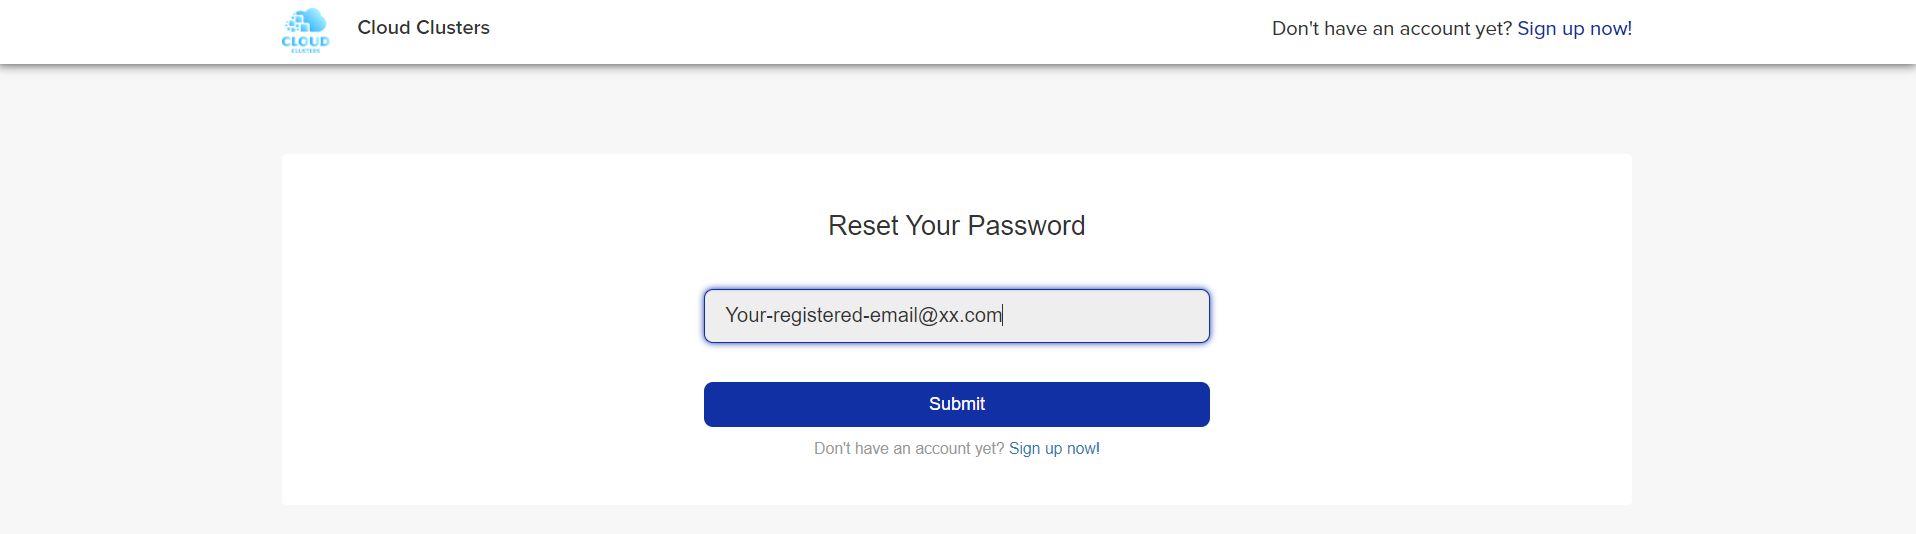Click gray "Don't have an account yet?" text under Submit

pyautogui.click(x=908, y=449)
